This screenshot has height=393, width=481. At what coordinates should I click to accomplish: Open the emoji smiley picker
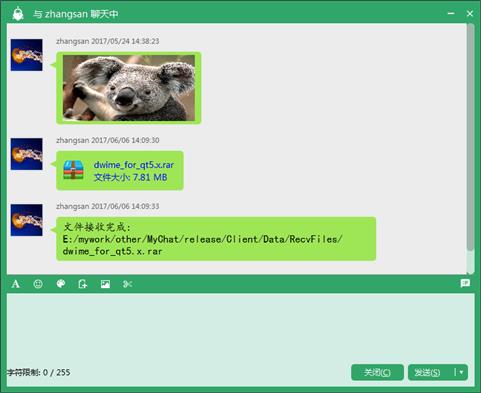pos(38,284)
